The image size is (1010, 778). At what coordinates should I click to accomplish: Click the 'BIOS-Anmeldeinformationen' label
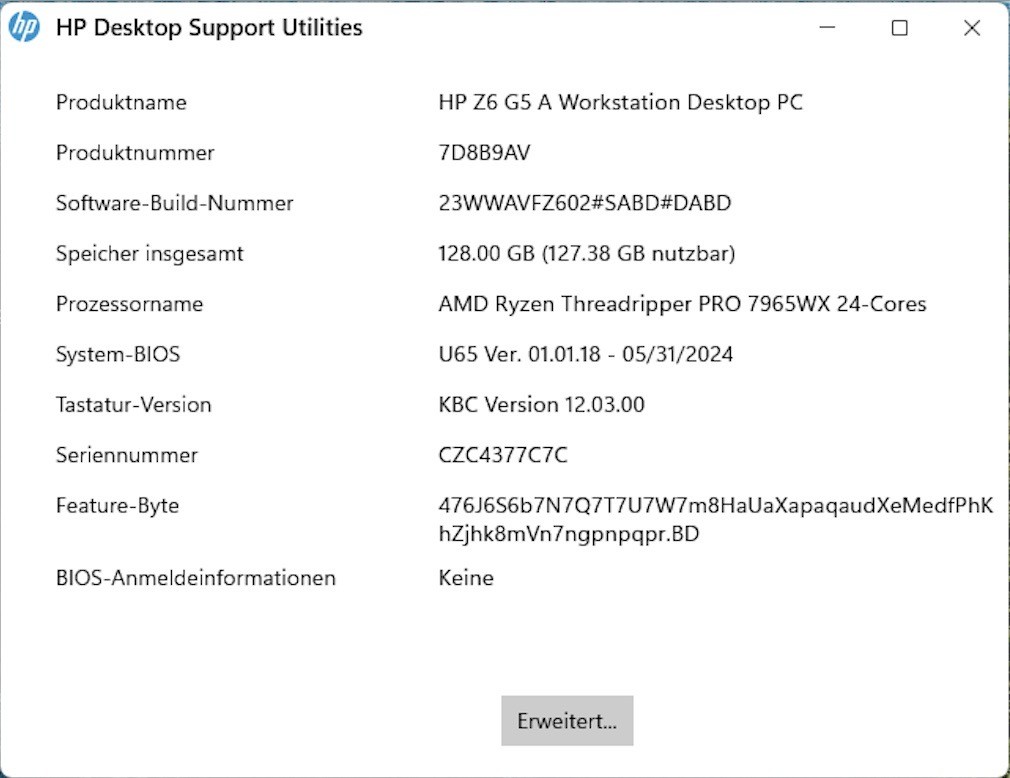point(196,578)
